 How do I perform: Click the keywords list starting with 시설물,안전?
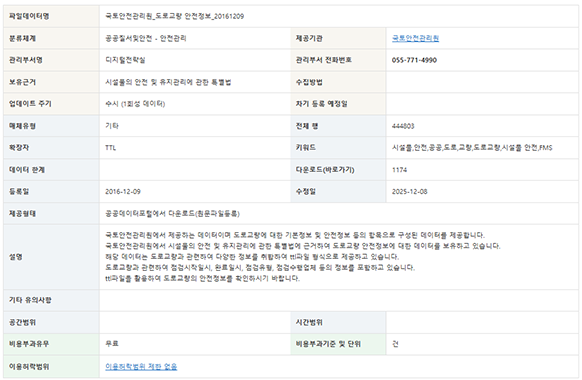472,148
